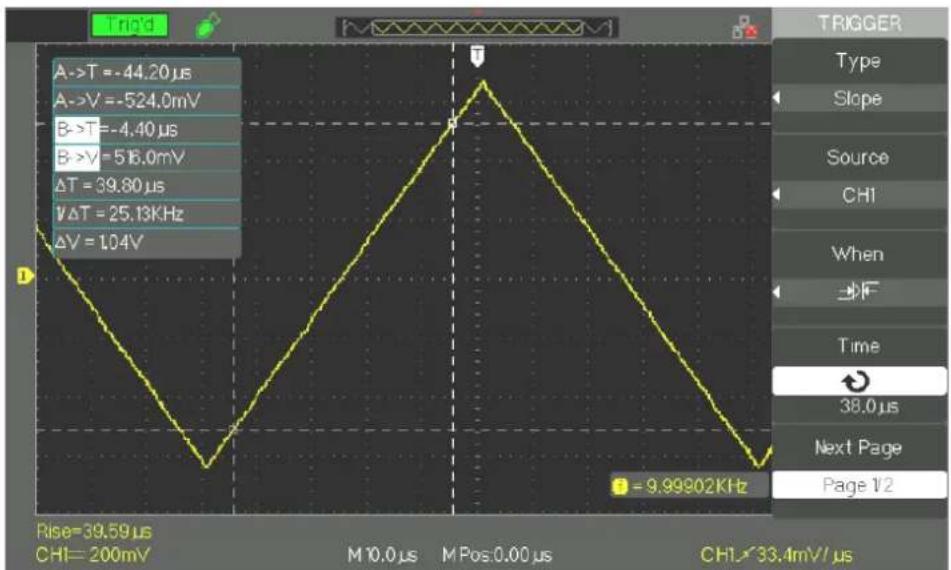Screen dimensions: 951x570
Task: Select the highlighted B->T cursor label
Action: (x=77, y=129)
